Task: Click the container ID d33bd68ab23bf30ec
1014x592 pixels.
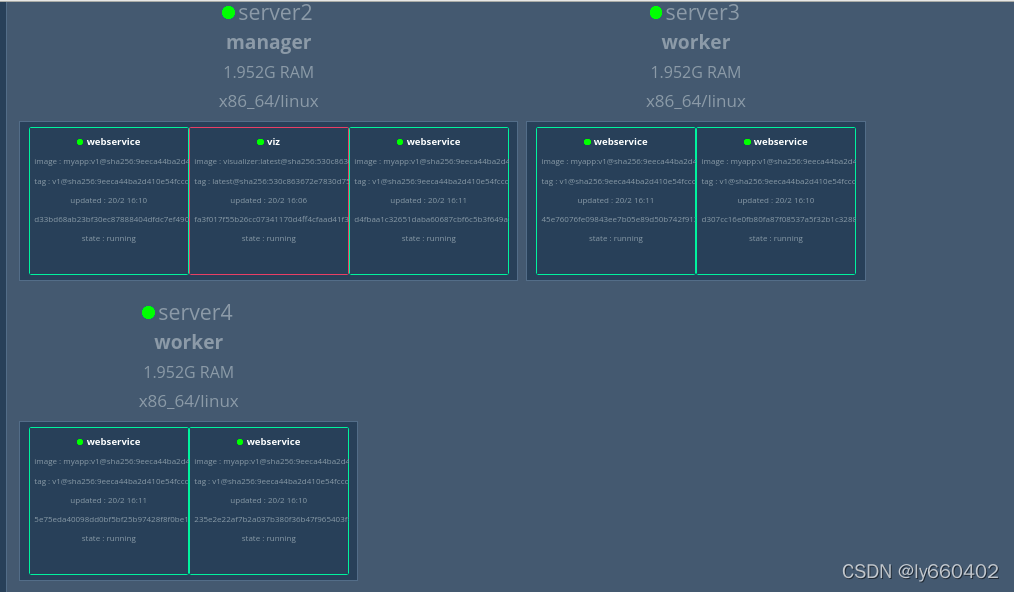Action: [x=111, y=219]
